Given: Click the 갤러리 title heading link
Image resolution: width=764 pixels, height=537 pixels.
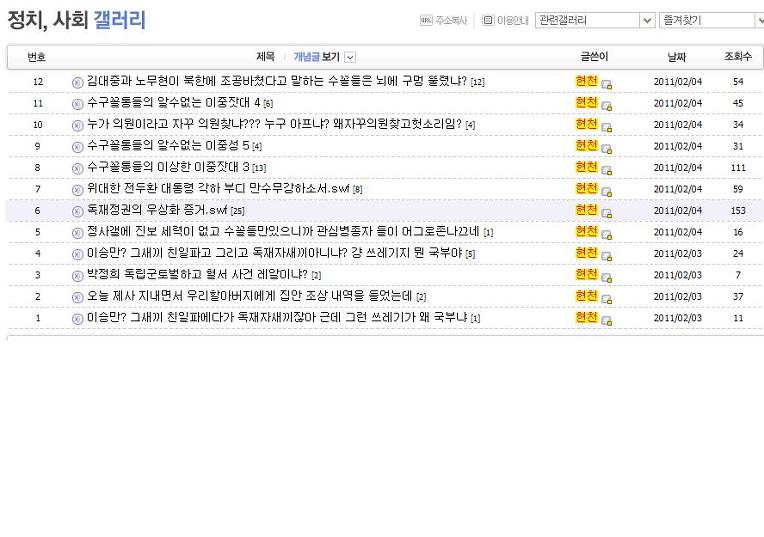Looking at the screenshot, I should tap(119, 19).
